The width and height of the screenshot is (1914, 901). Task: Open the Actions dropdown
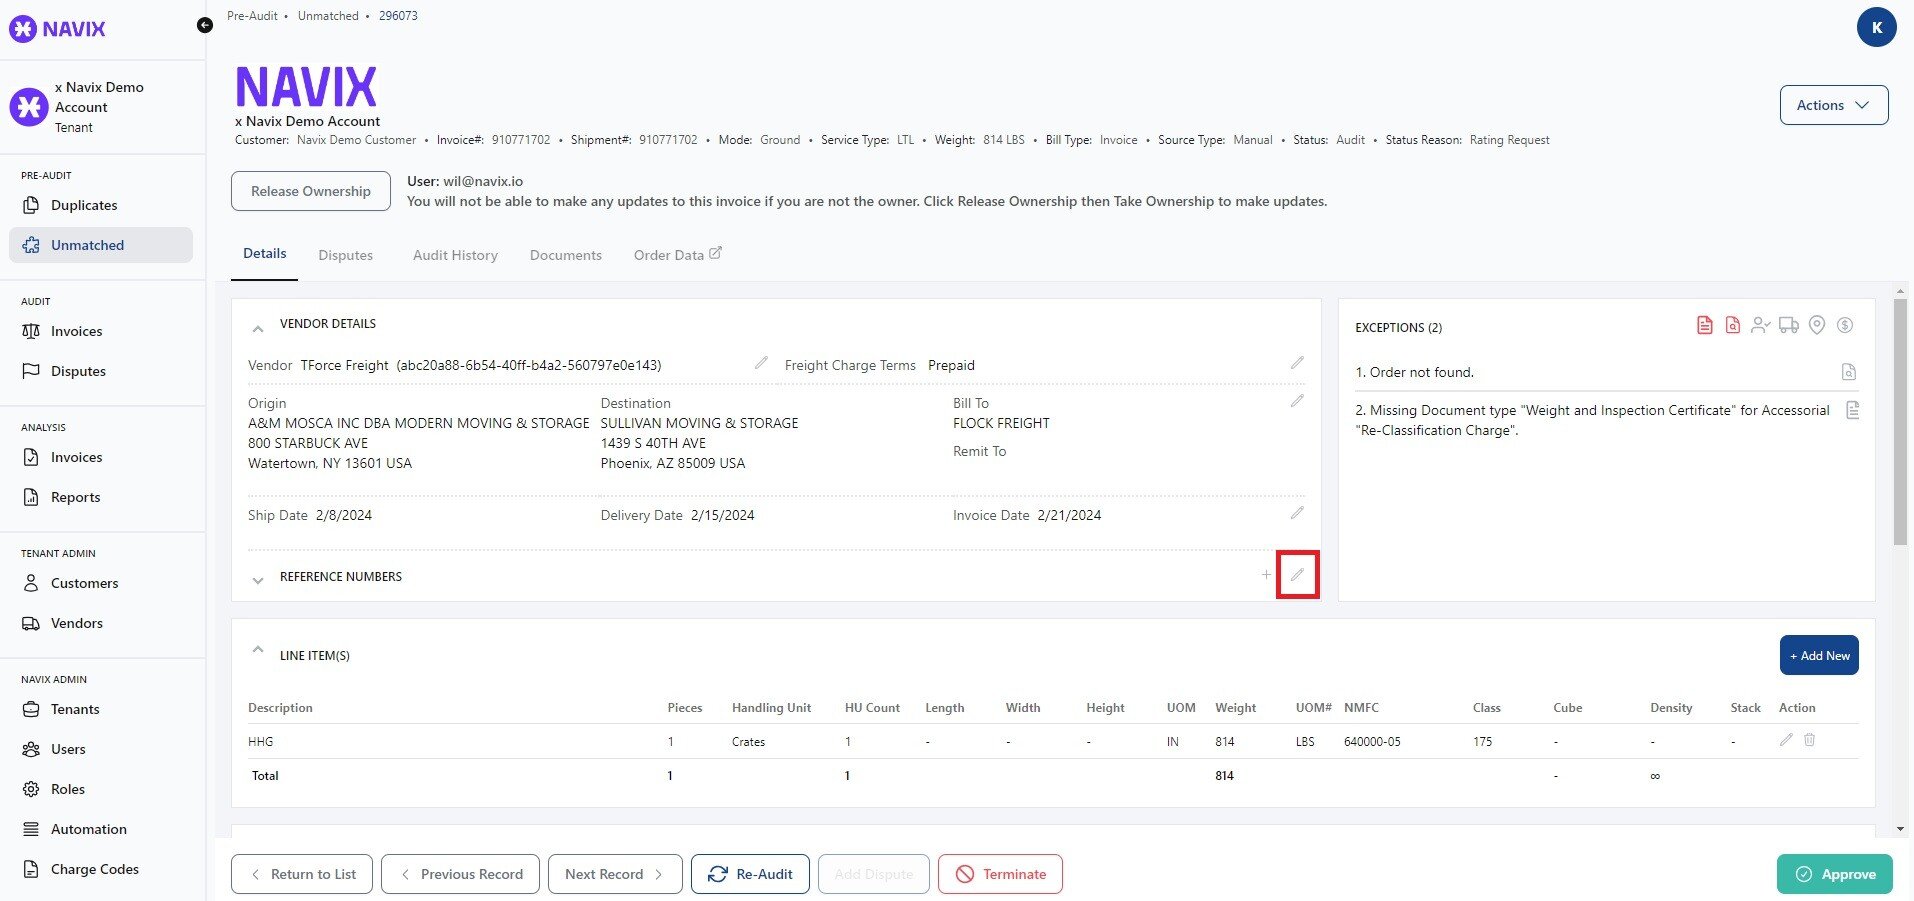(x=1833, y=105)
